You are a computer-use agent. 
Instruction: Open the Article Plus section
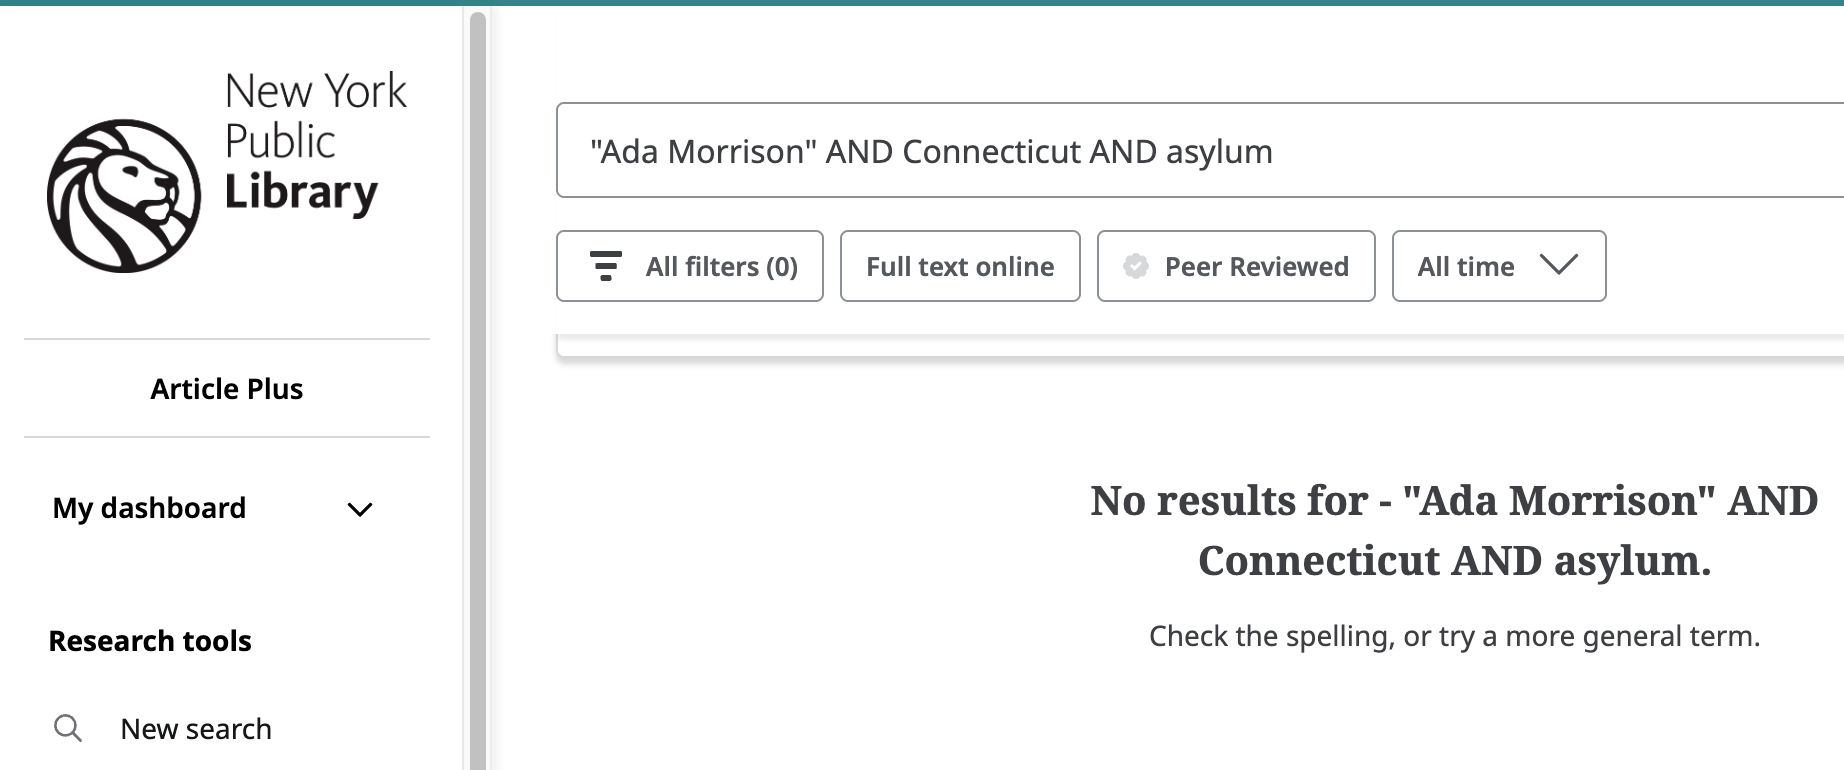click(227, 389)
